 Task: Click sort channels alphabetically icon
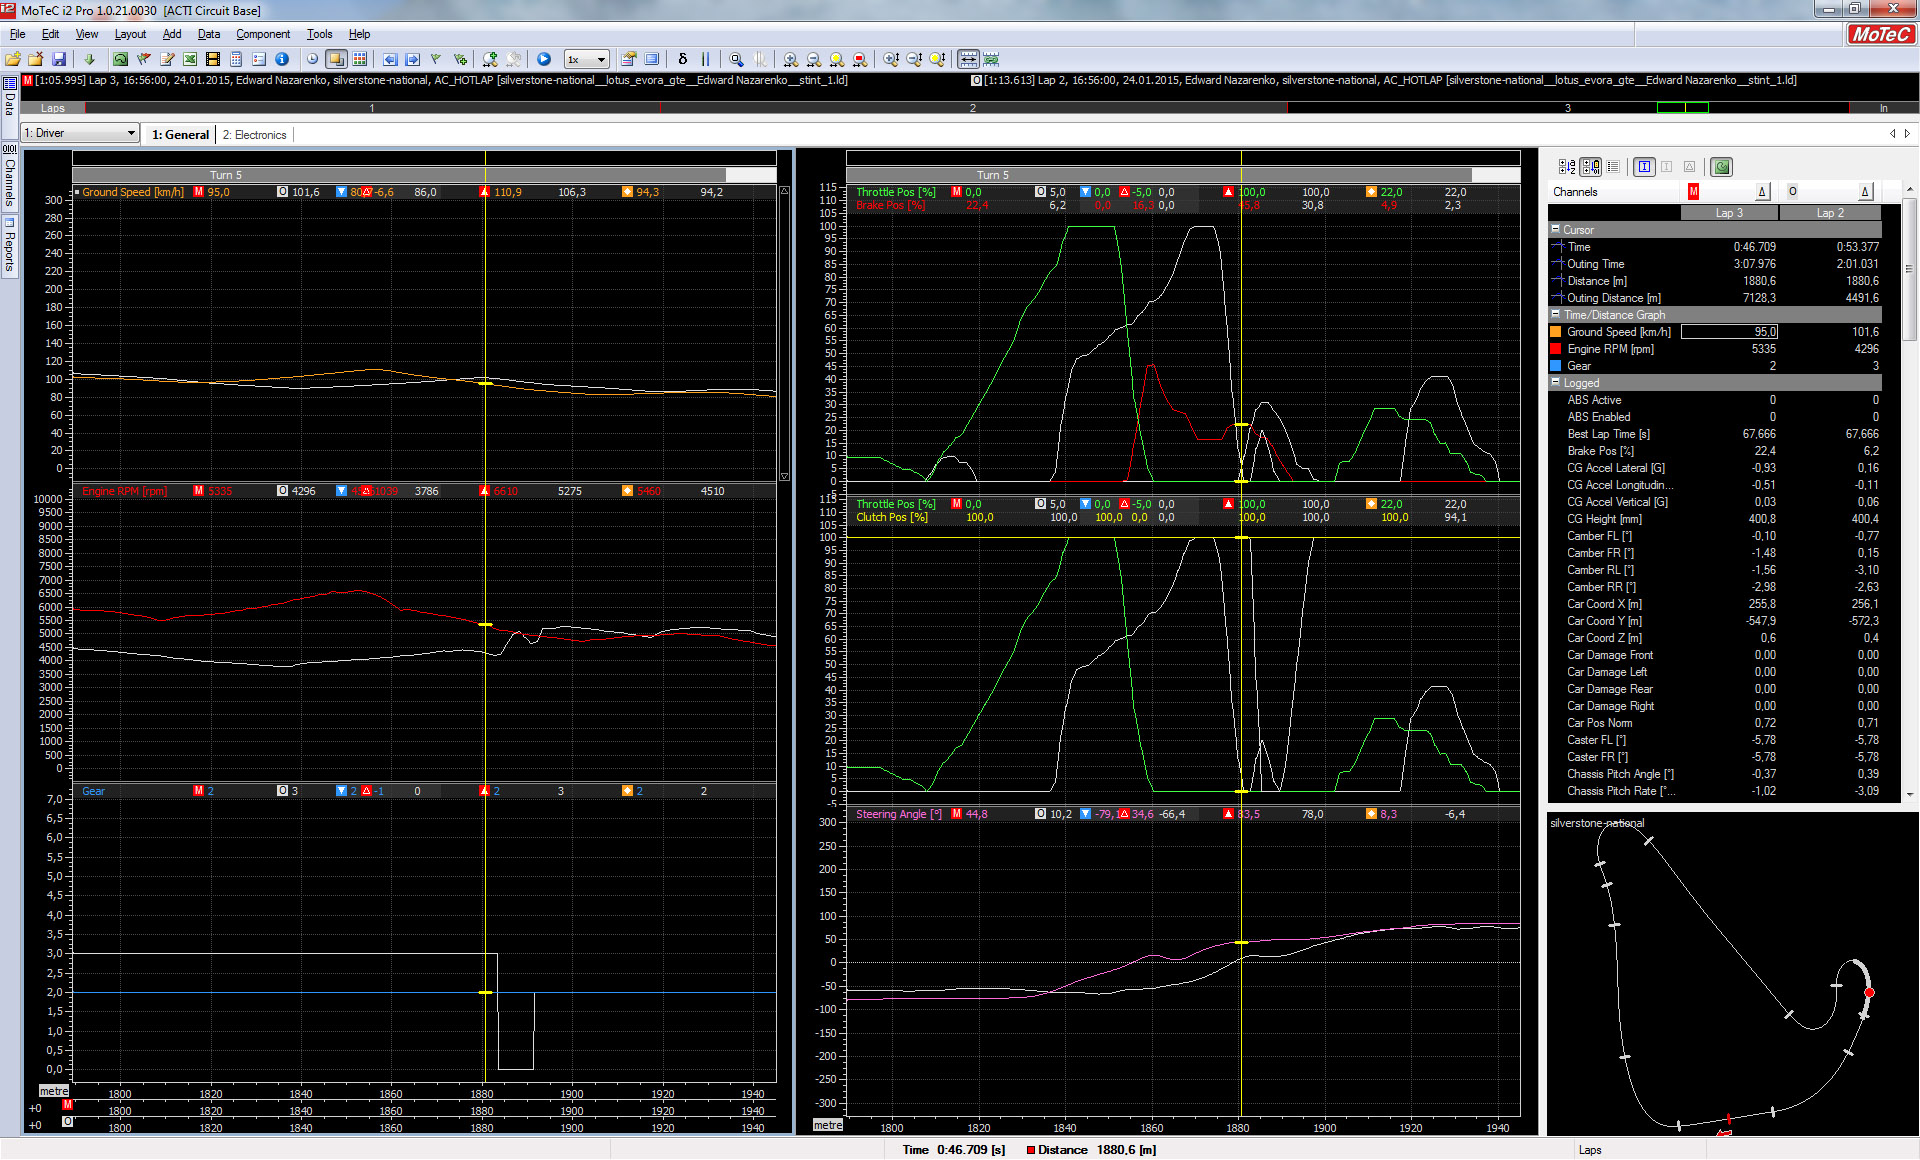pyautogui.click(x=1567, y=167)
